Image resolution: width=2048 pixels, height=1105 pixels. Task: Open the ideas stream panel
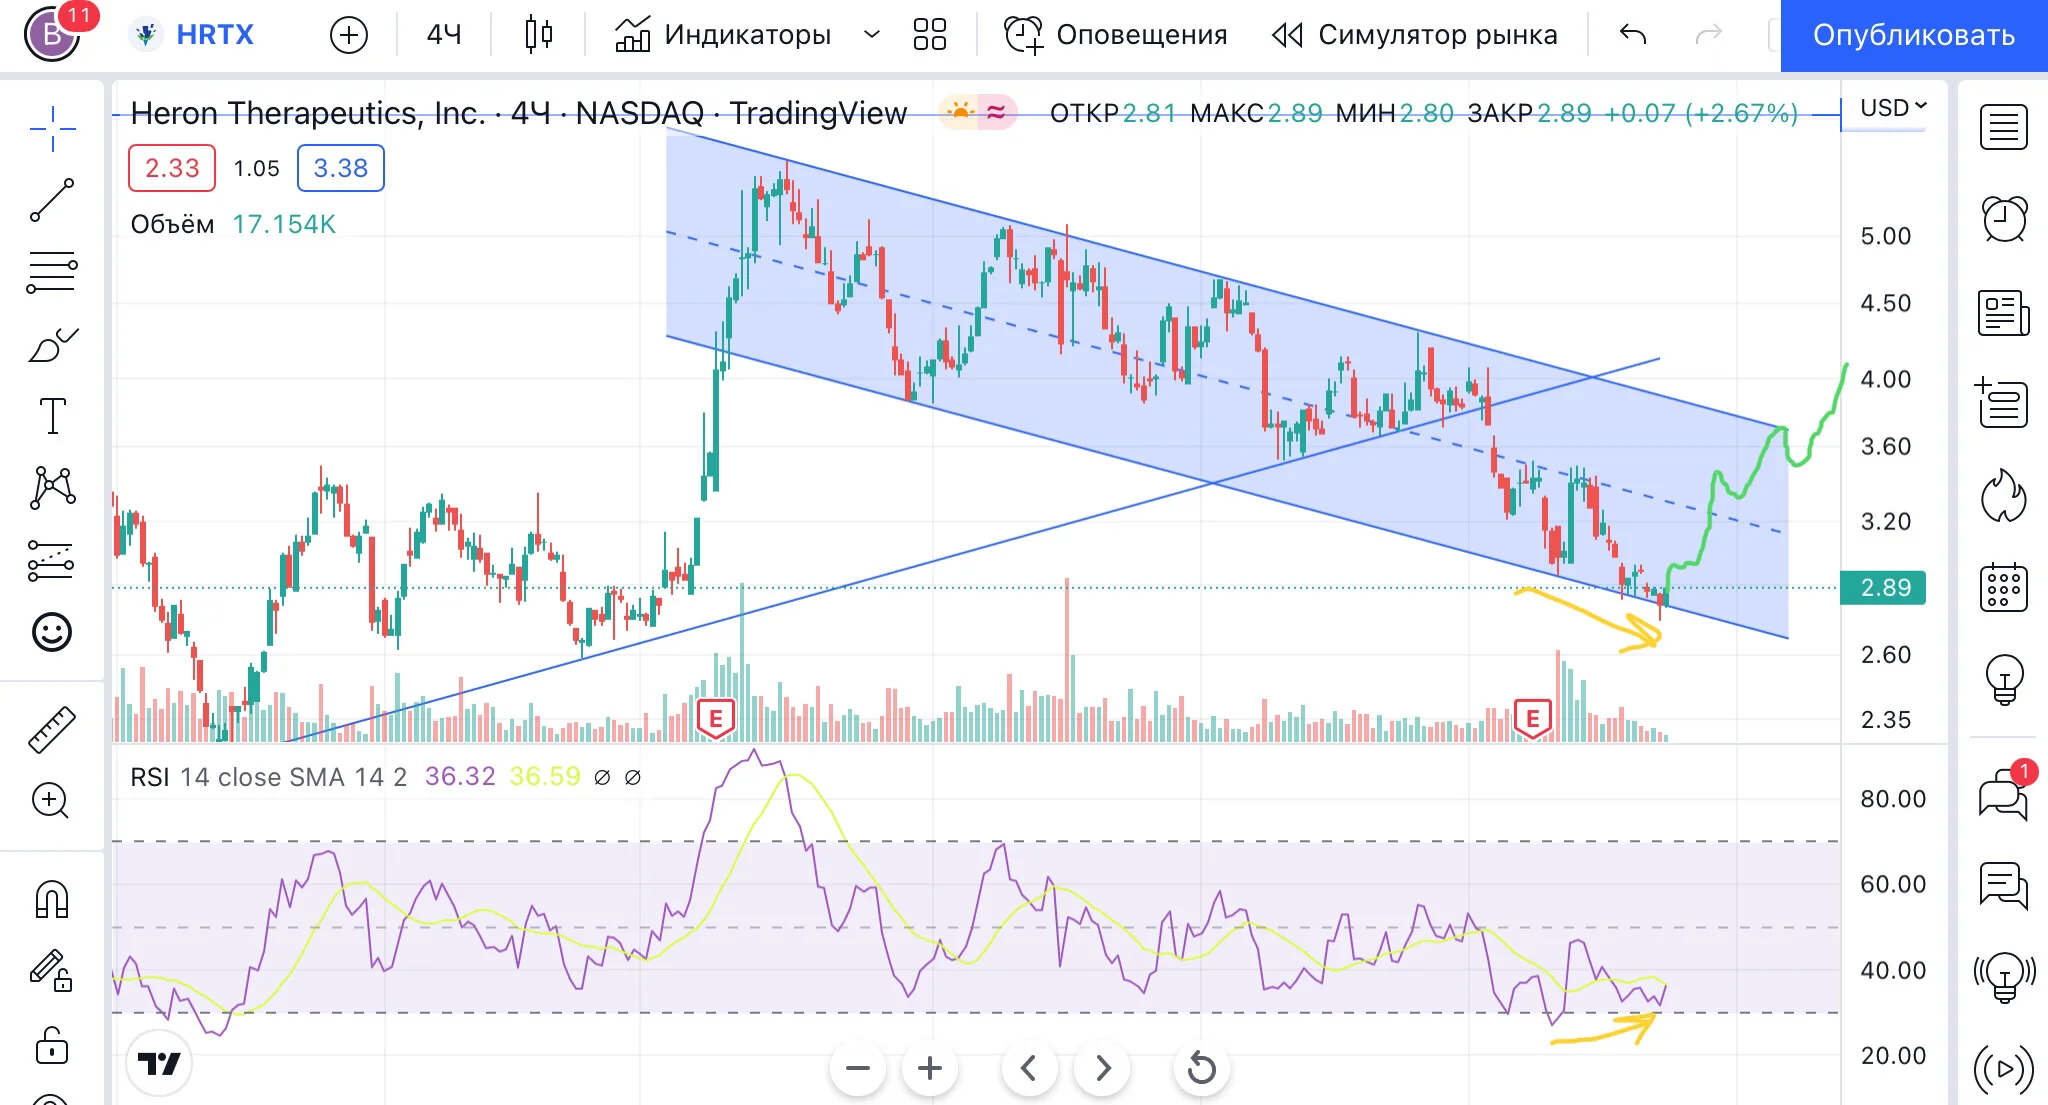2004,977
